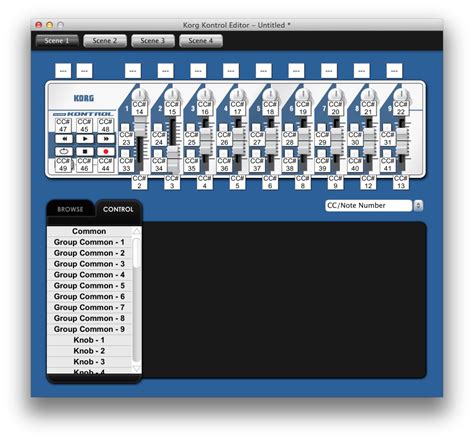Click the CC# 31 button label
The image size is (474, 440).
click(x=387, y=139)
